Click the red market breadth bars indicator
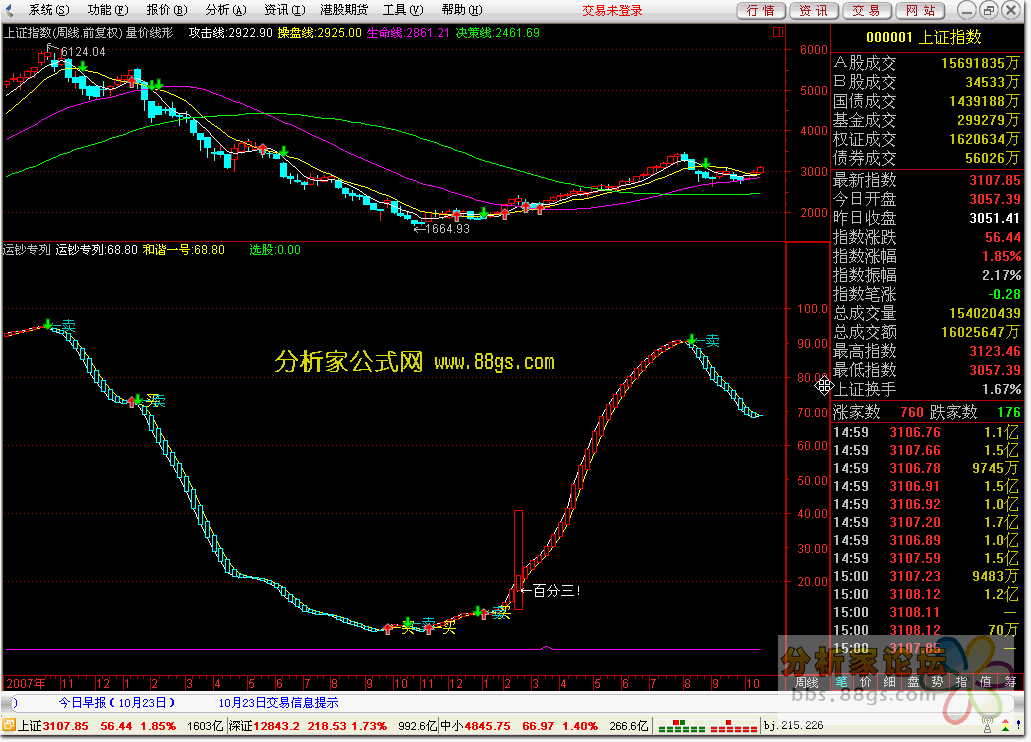 [734, 727]
